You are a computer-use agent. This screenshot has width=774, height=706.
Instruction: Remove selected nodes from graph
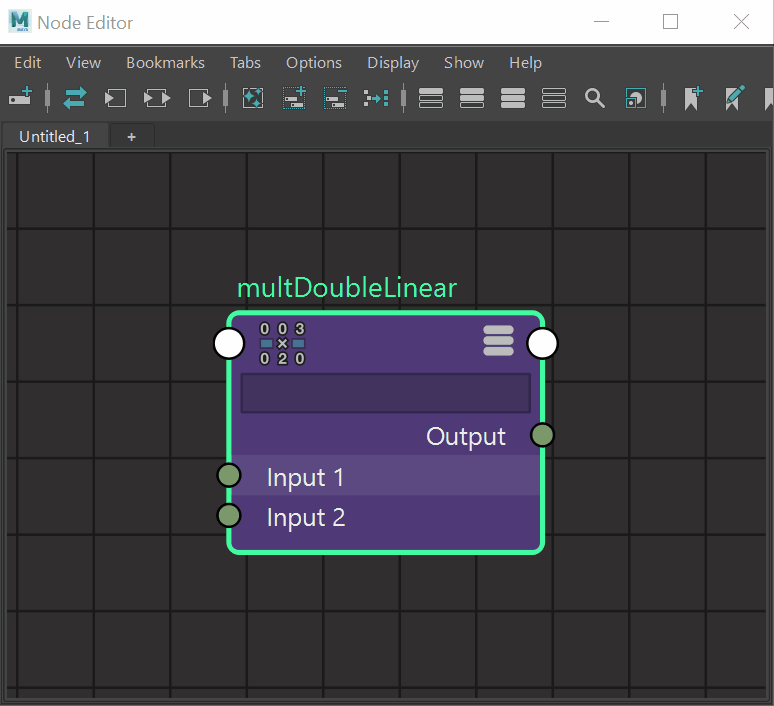coord(335,98)
